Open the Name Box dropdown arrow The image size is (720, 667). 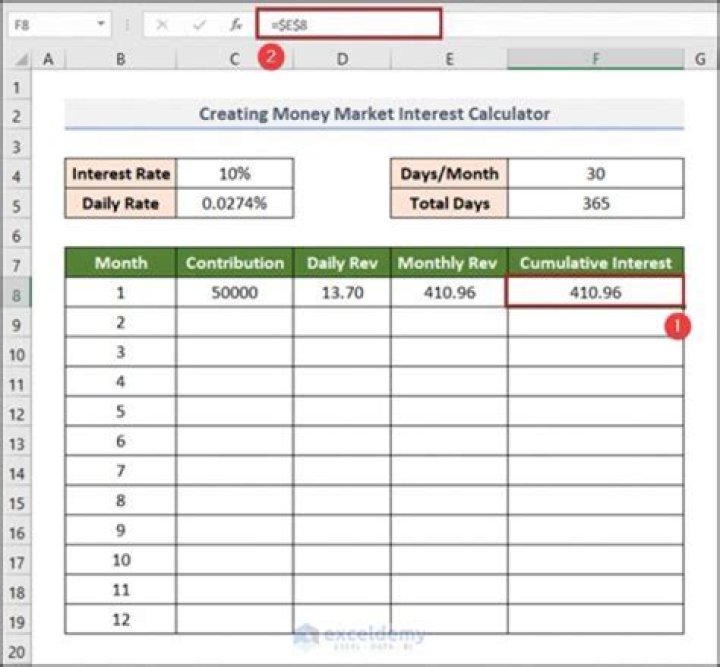[x=101, y=24]
